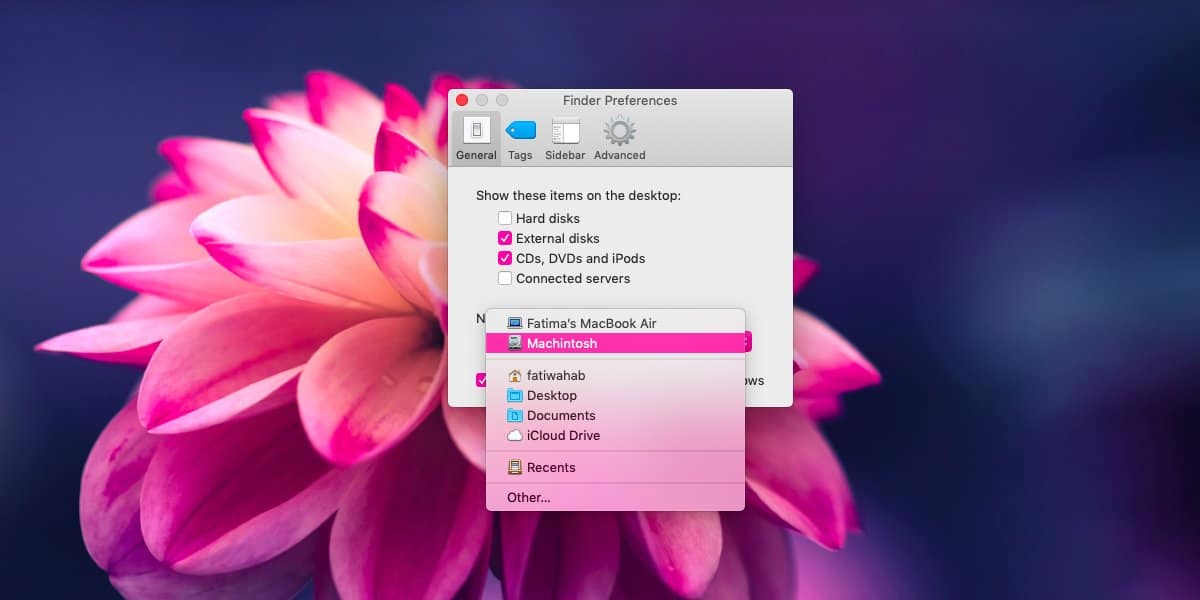Viewport: 1200px width, 600px height.
Task: Enable the Connected servers checkbox
Action: 505,278
